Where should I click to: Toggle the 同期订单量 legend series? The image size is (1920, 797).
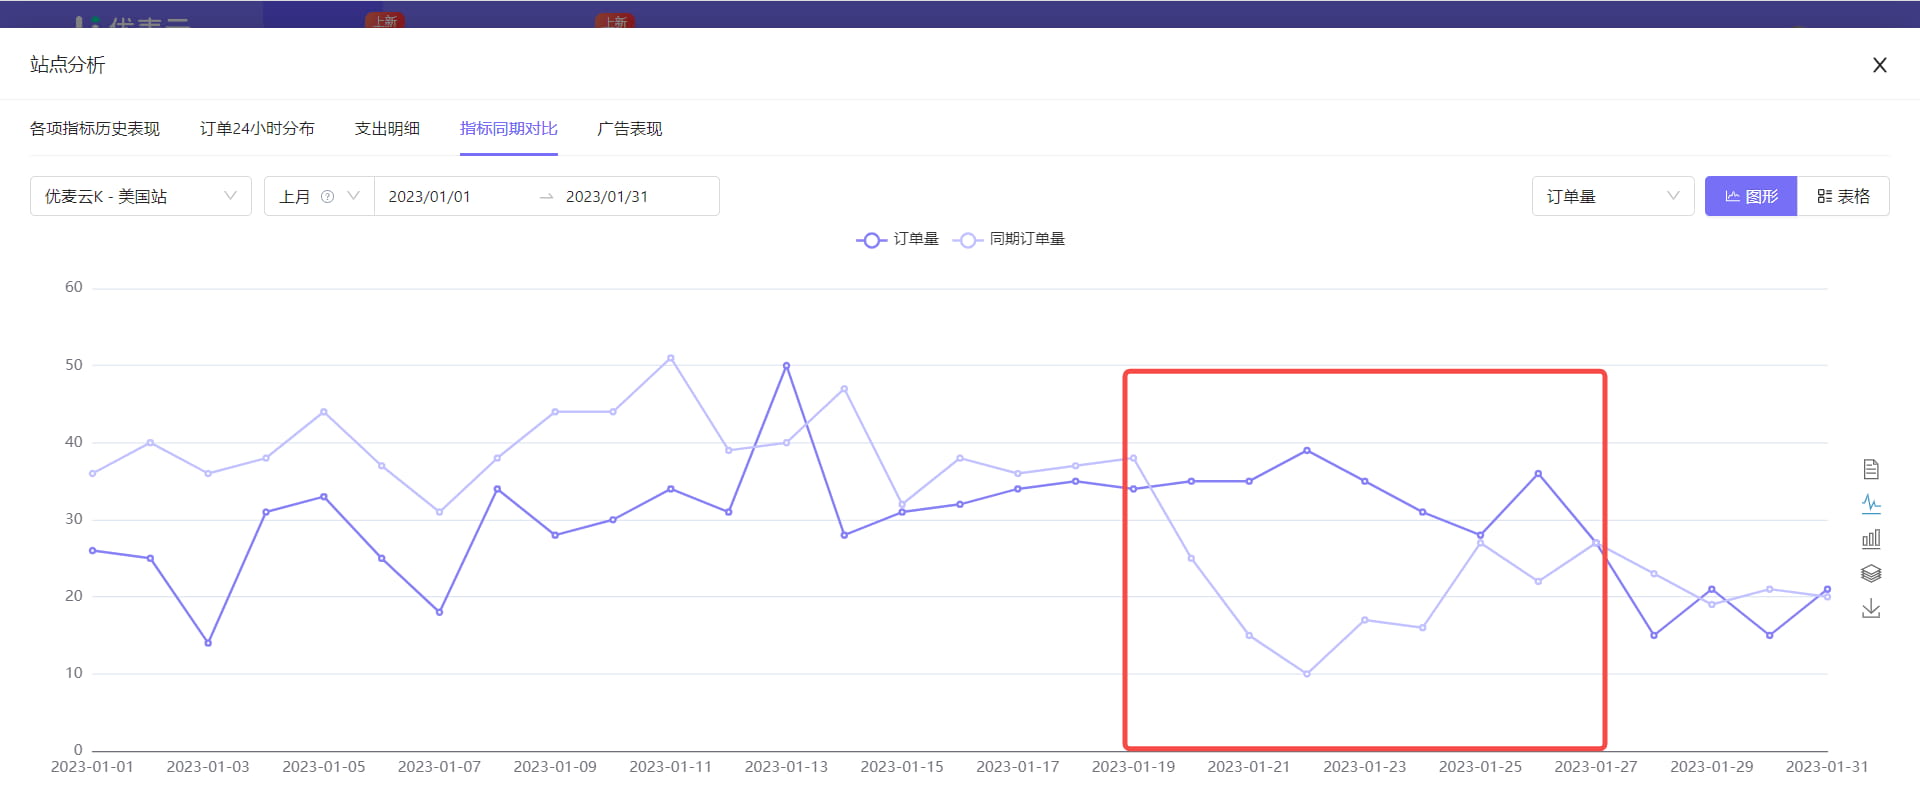pos(1009,239)
